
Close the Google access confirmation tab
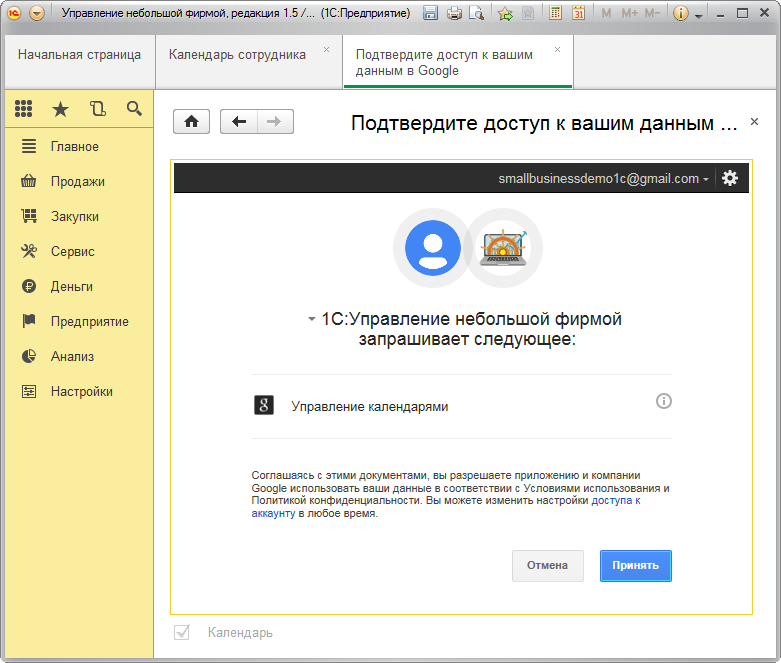[557, 49]
